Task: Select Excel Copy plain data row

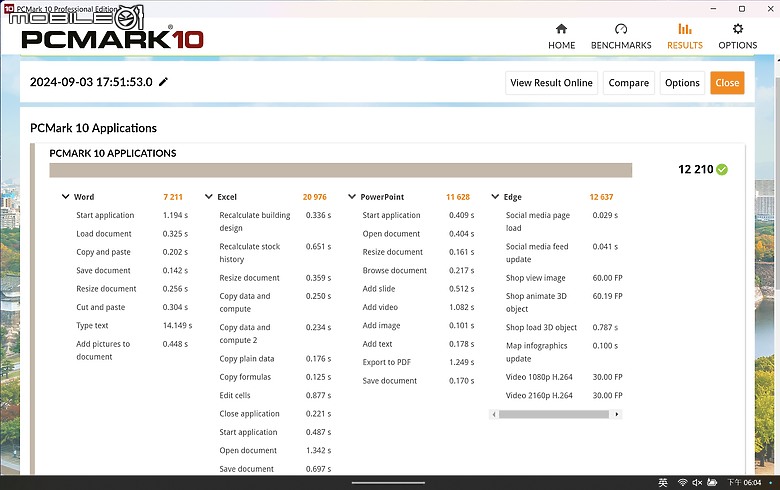Action: click(275, 359)
